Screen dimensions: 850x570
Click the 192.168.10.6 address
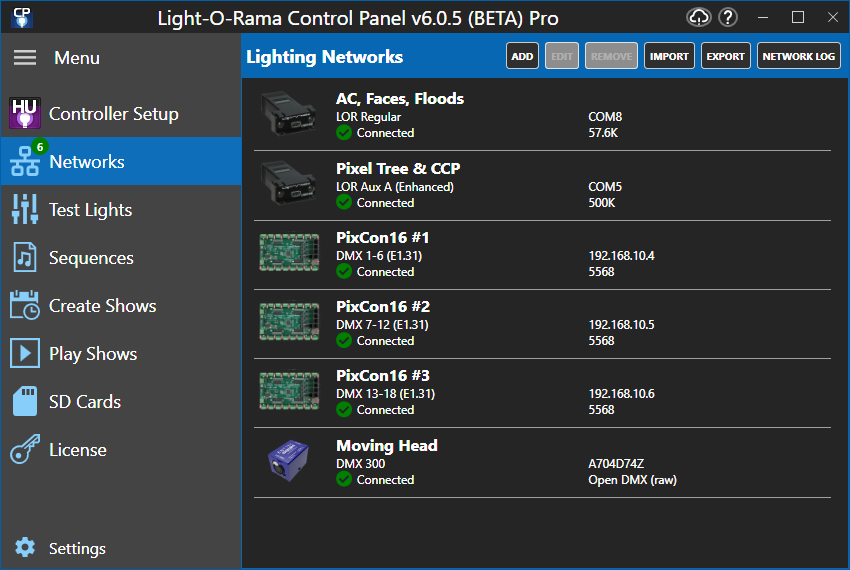621,393
